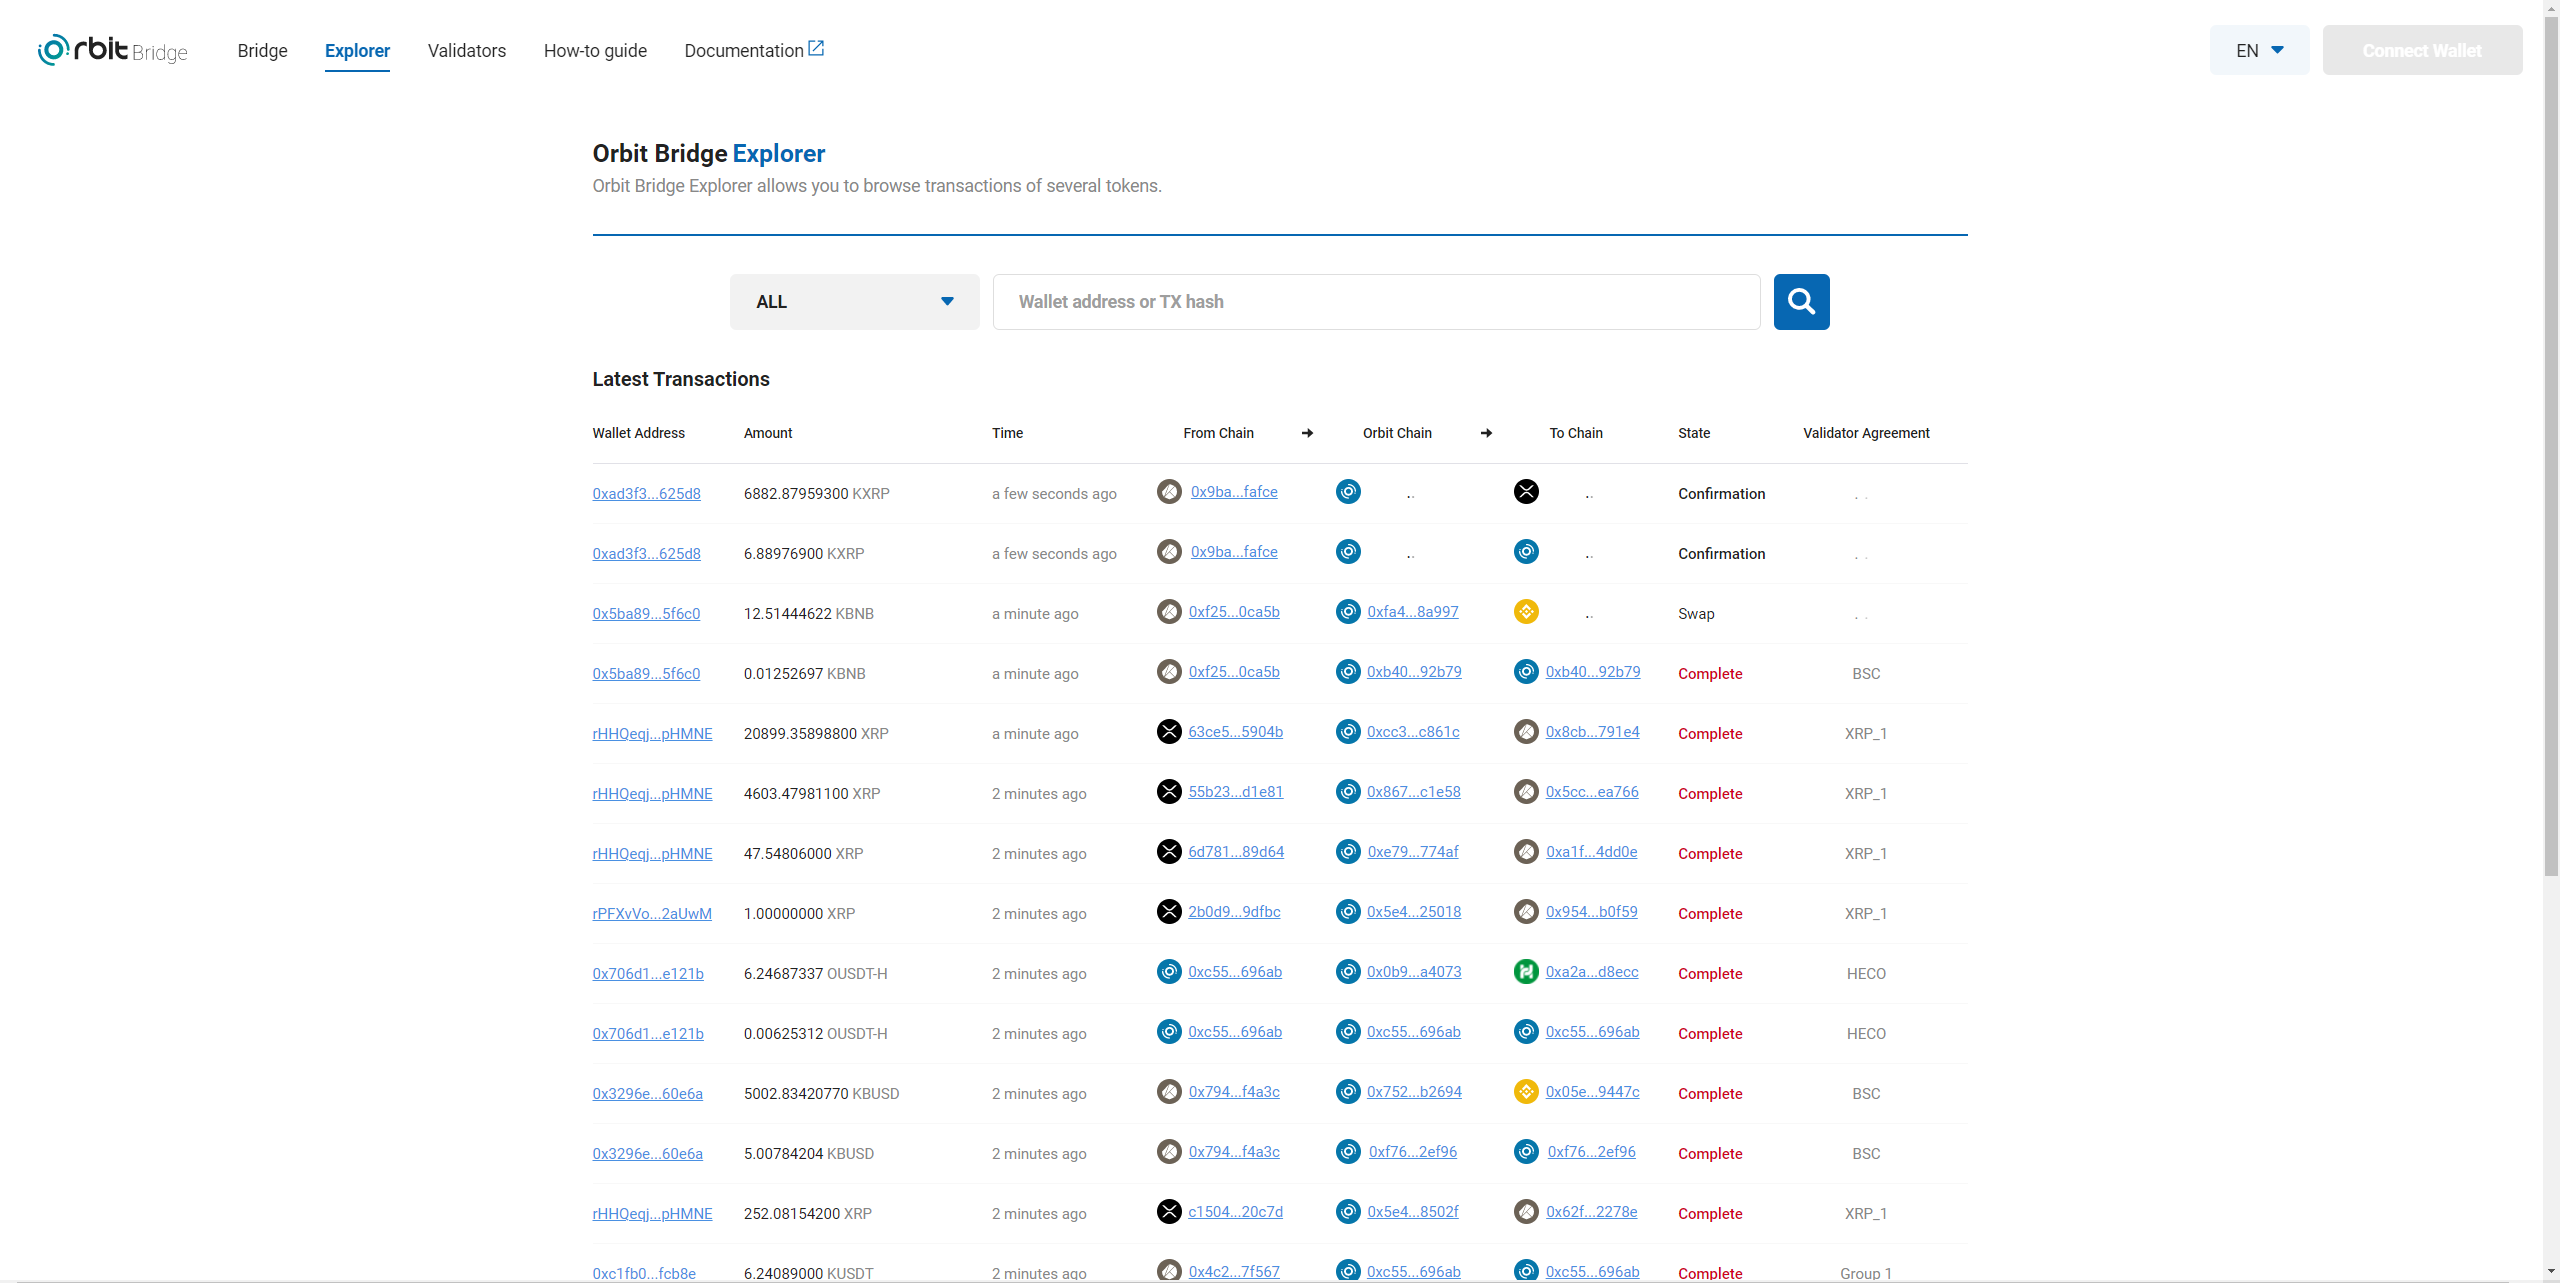
Task: Open the Validators page
Action: tap(467, 51)
